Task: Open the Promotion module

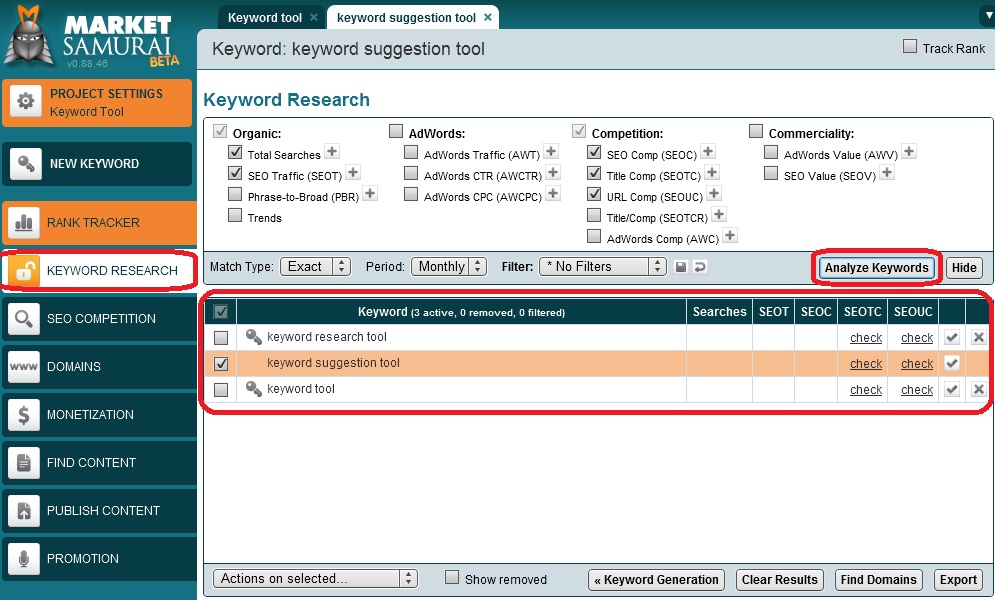Action: tap(100, 559)
